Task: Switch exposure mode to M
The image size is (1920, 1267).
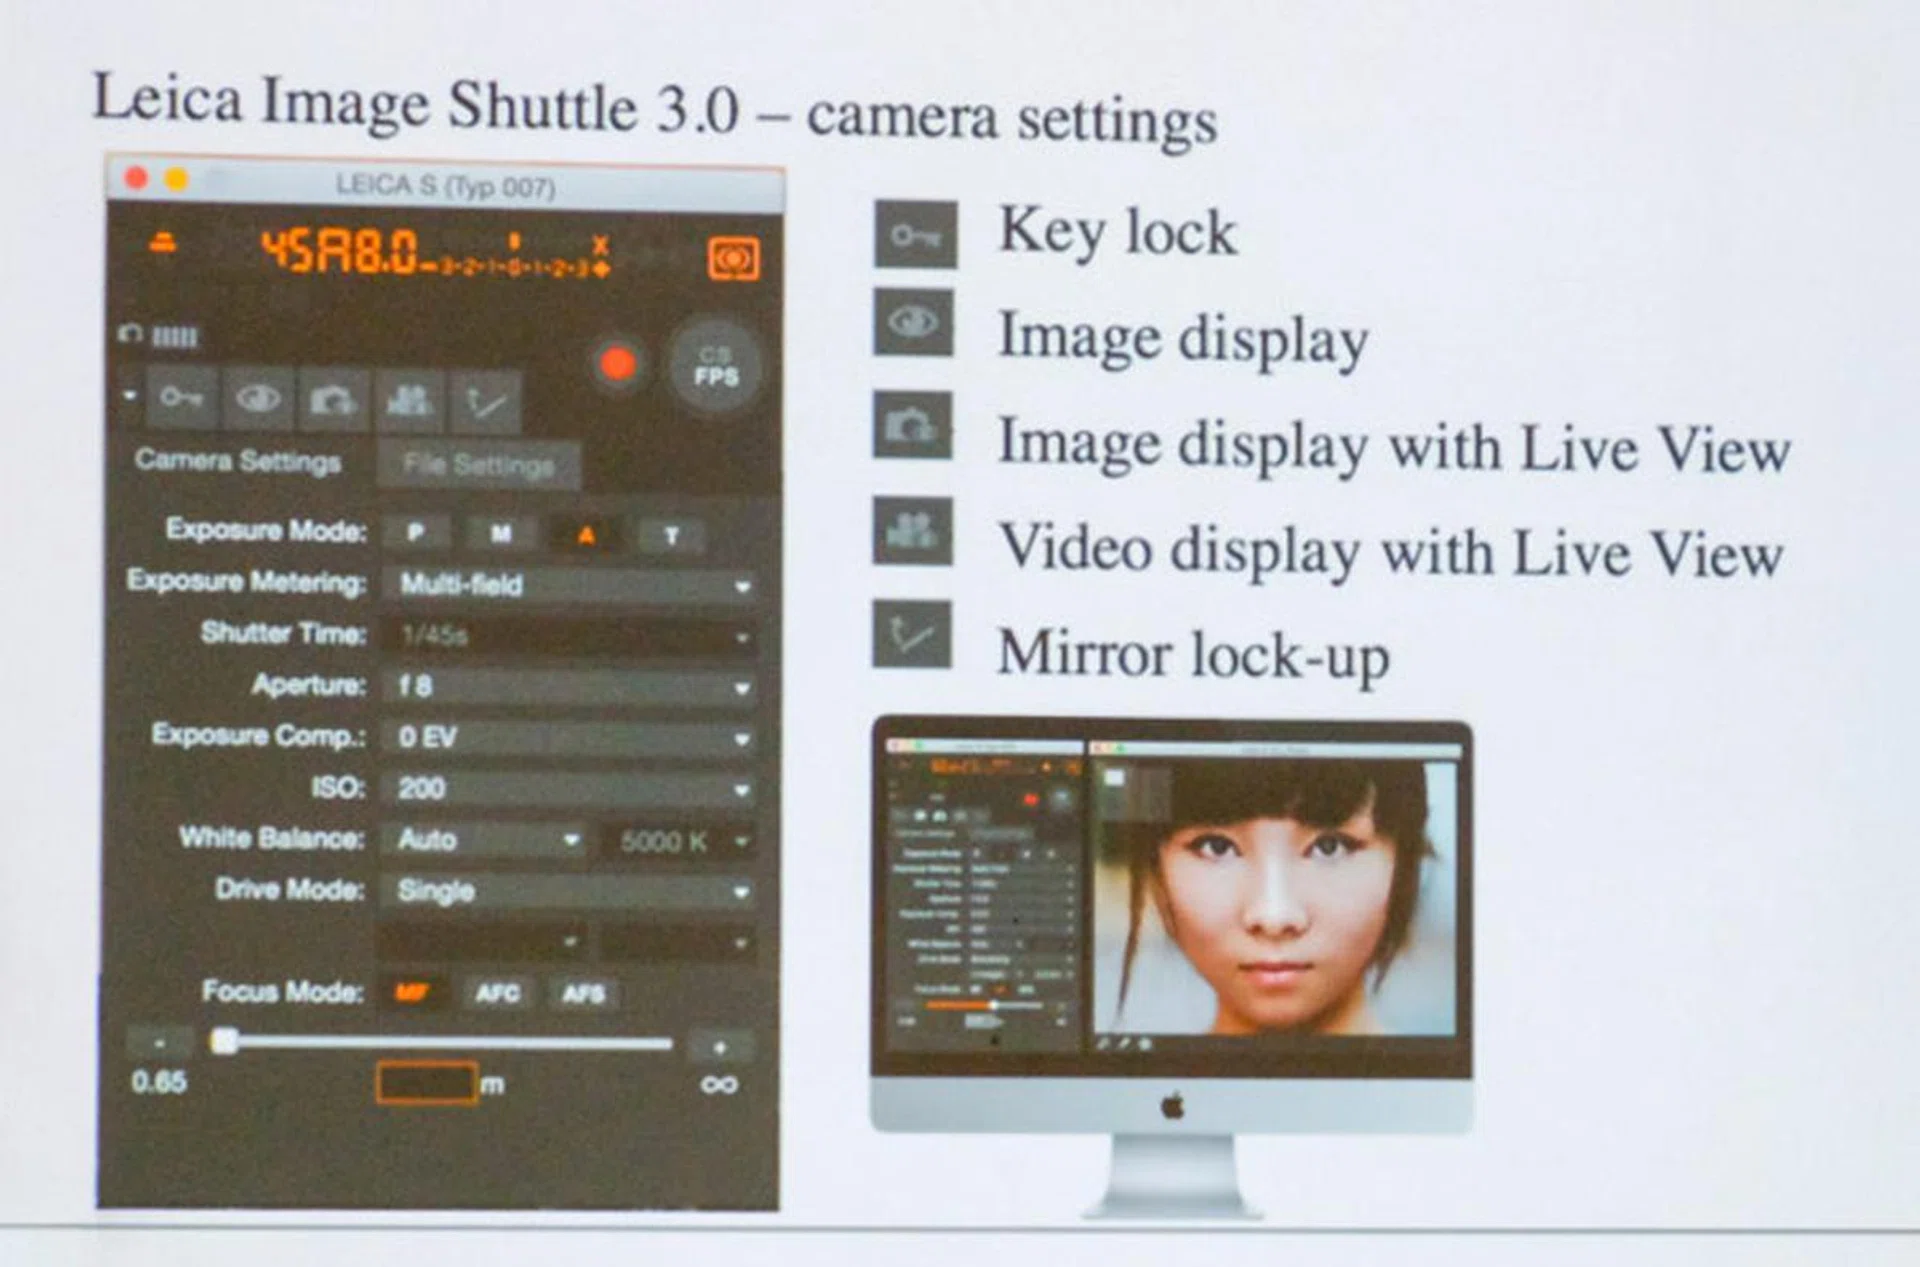Action: coord(501,534)
